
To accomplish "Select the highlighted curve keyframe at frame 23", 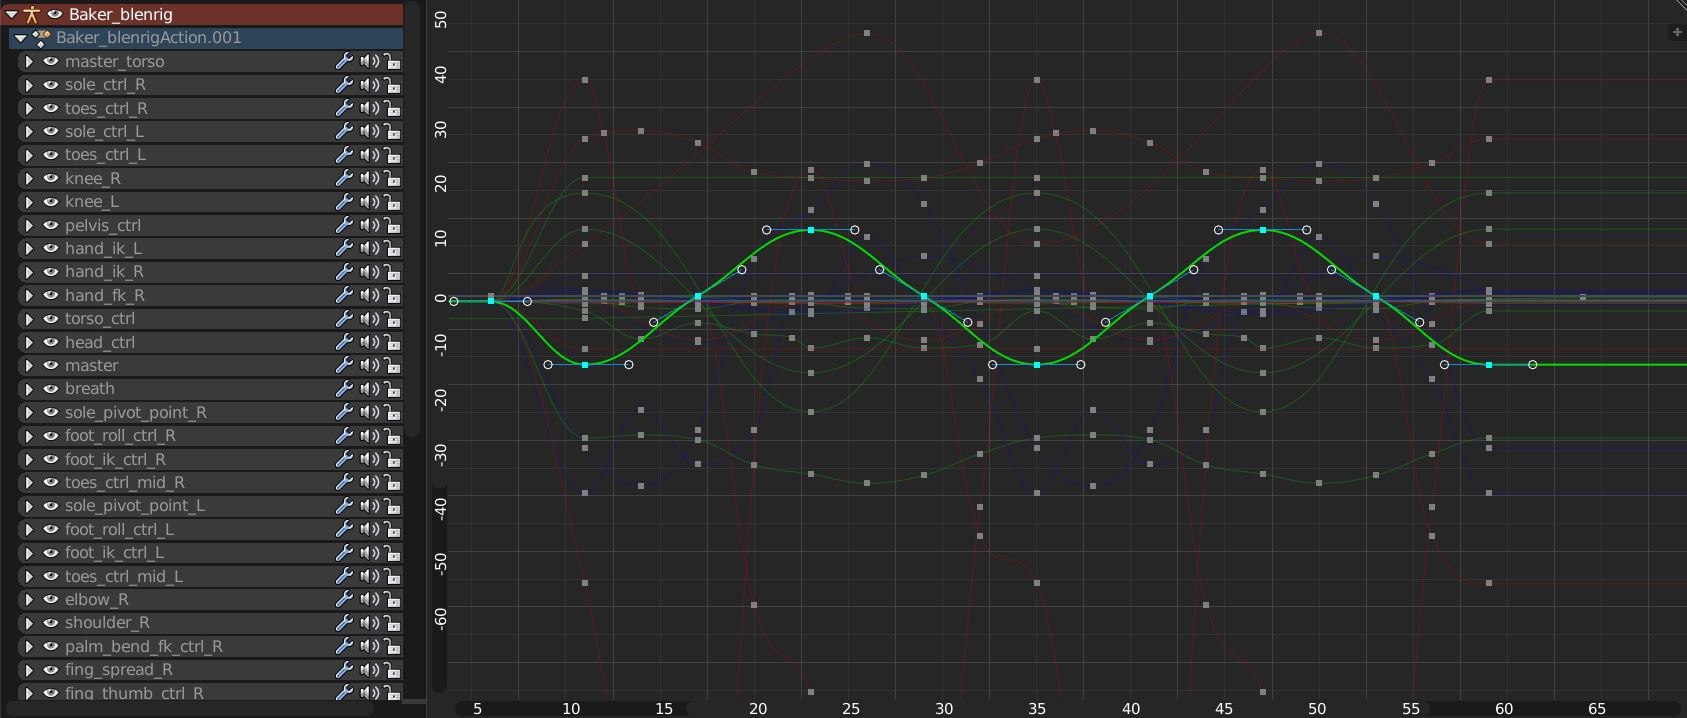I will coord(811,230).
